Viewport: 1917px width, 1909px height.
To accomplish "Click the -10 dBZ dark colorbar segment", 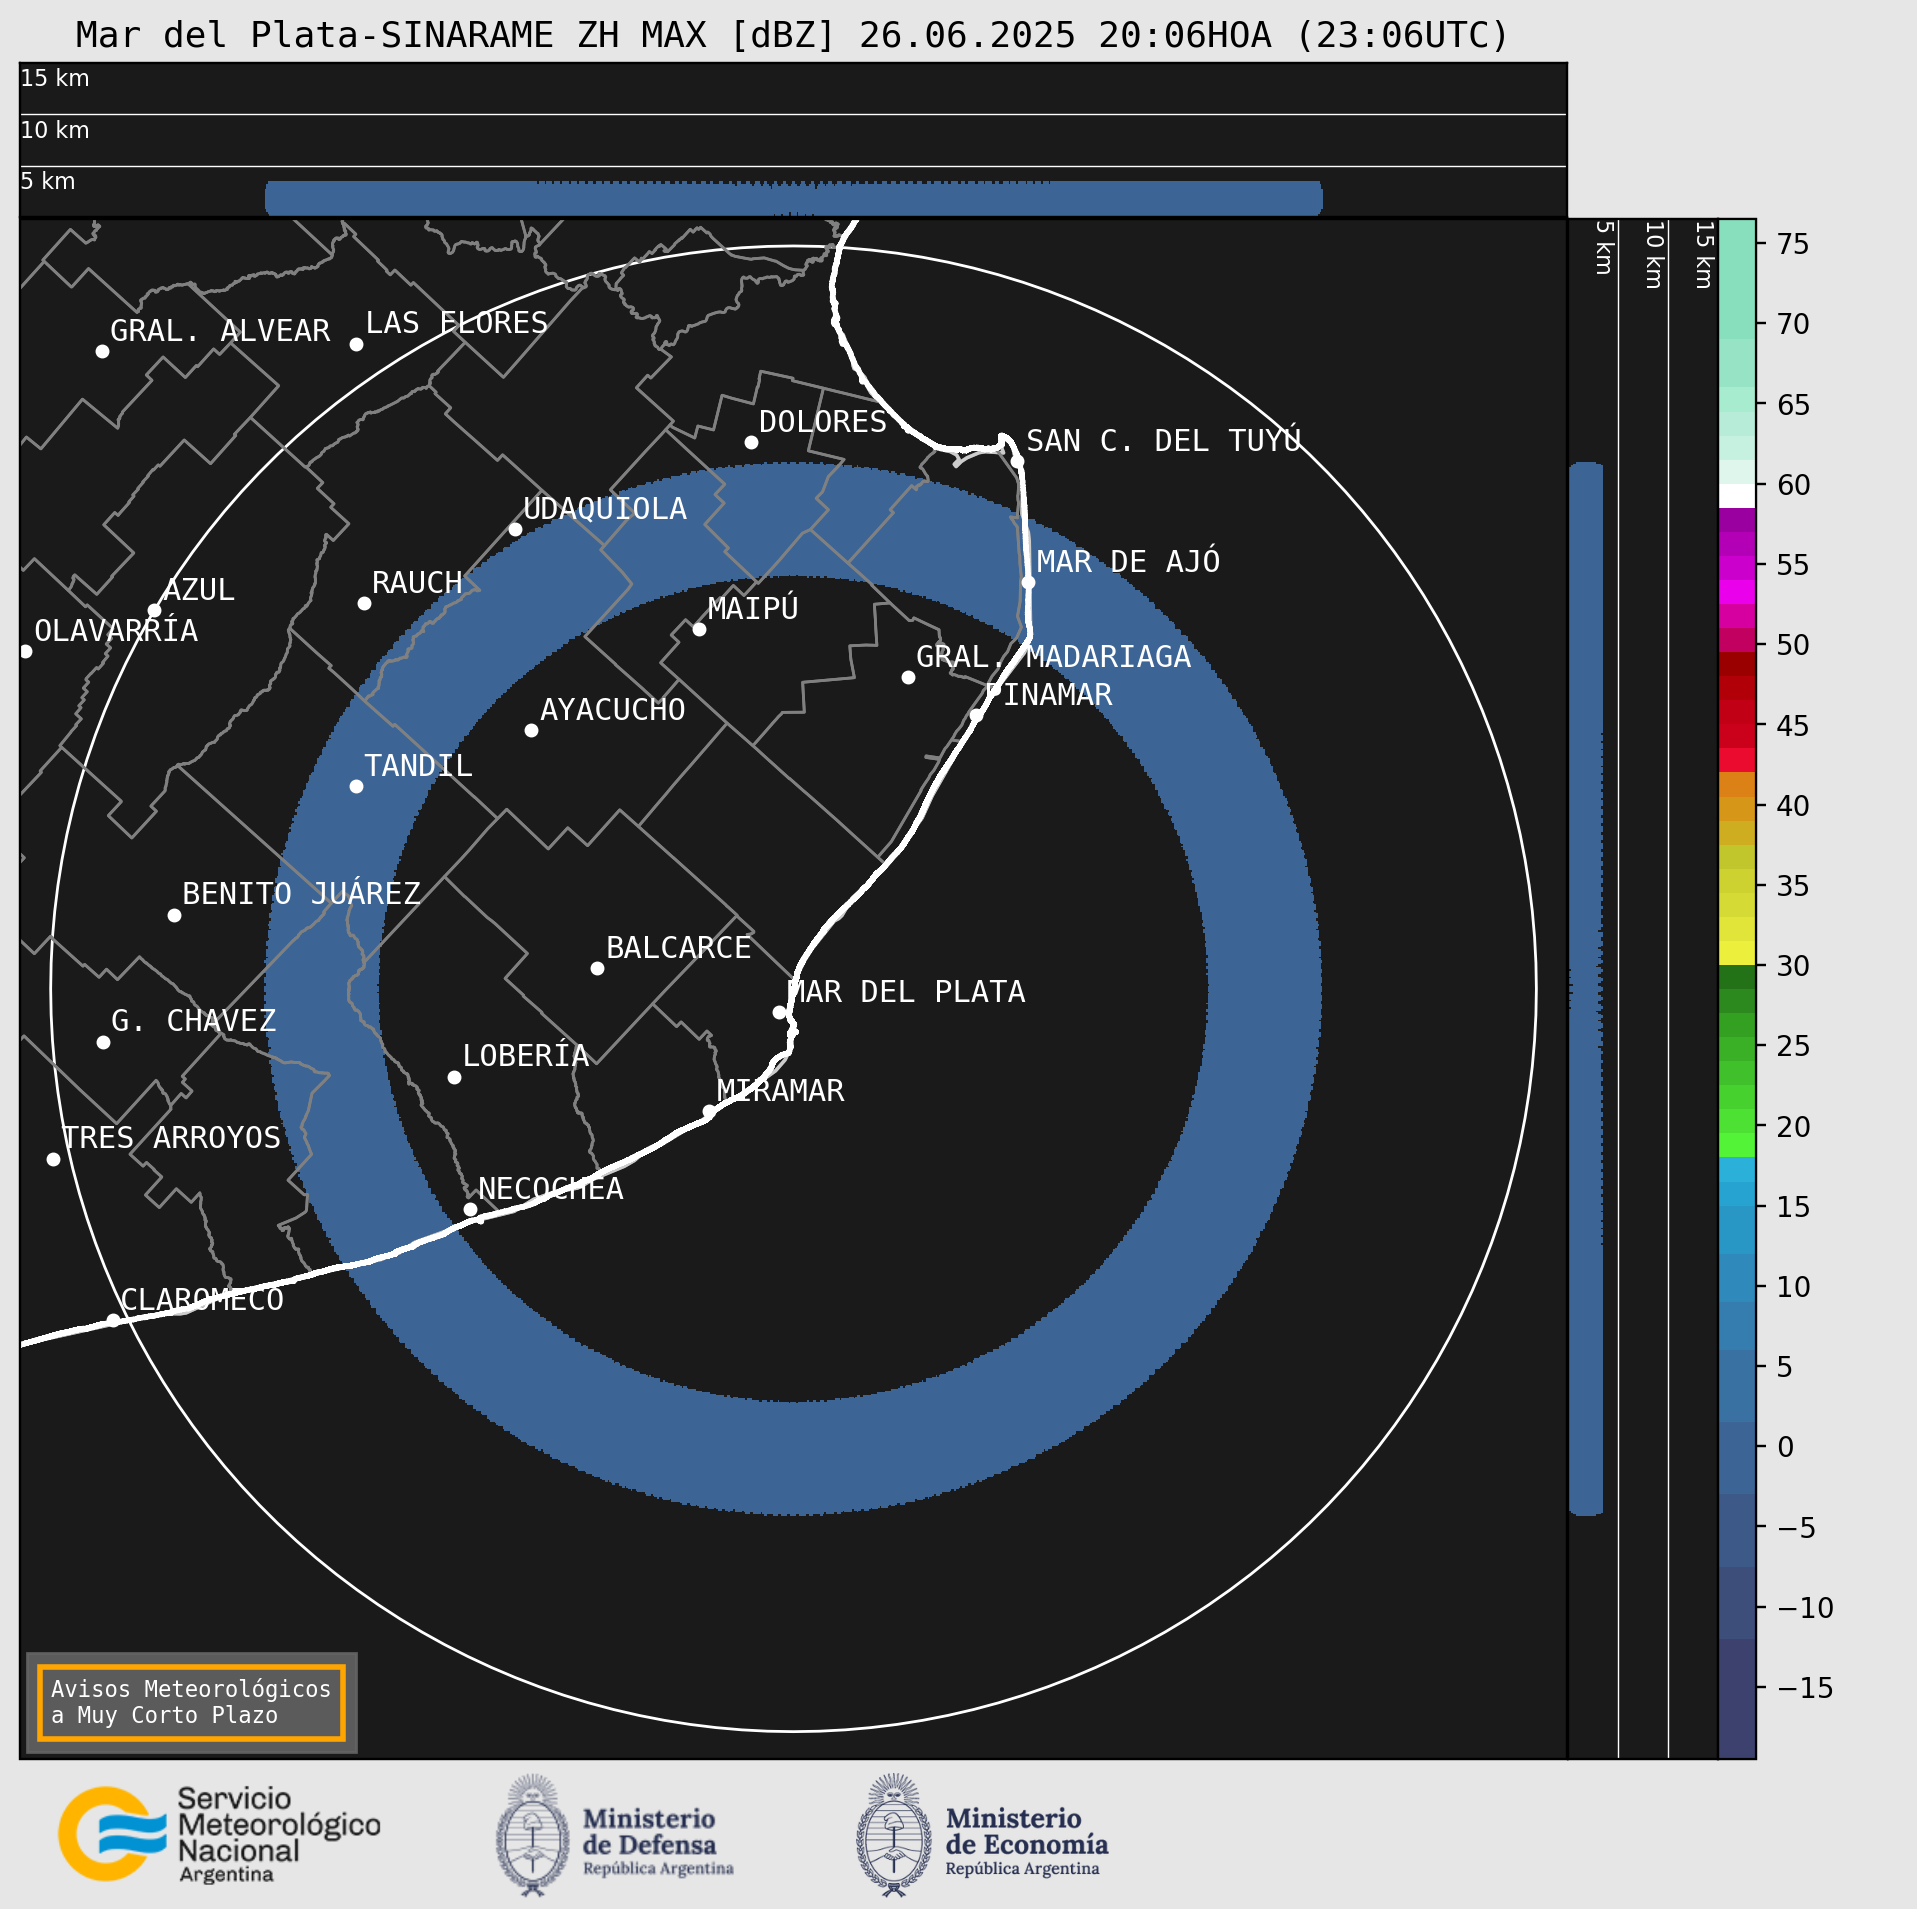I will point(1737,1603).
